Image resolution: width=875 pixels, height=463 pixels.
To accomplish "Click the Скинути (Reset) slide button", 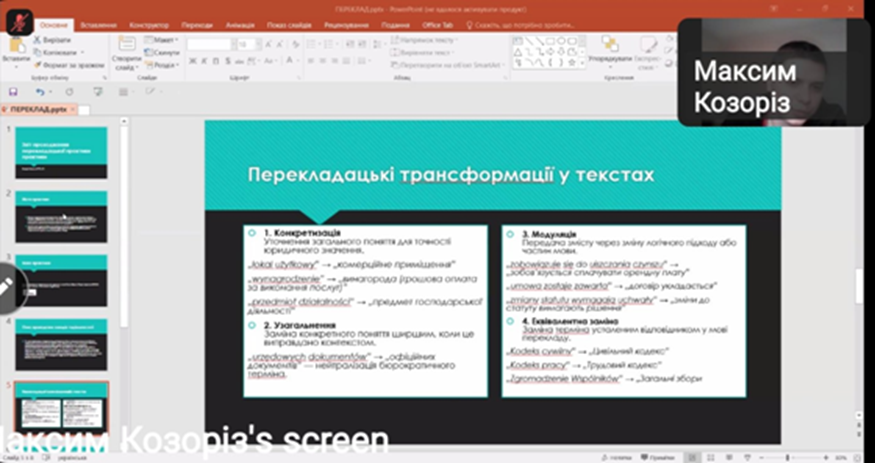I will 166,52.
